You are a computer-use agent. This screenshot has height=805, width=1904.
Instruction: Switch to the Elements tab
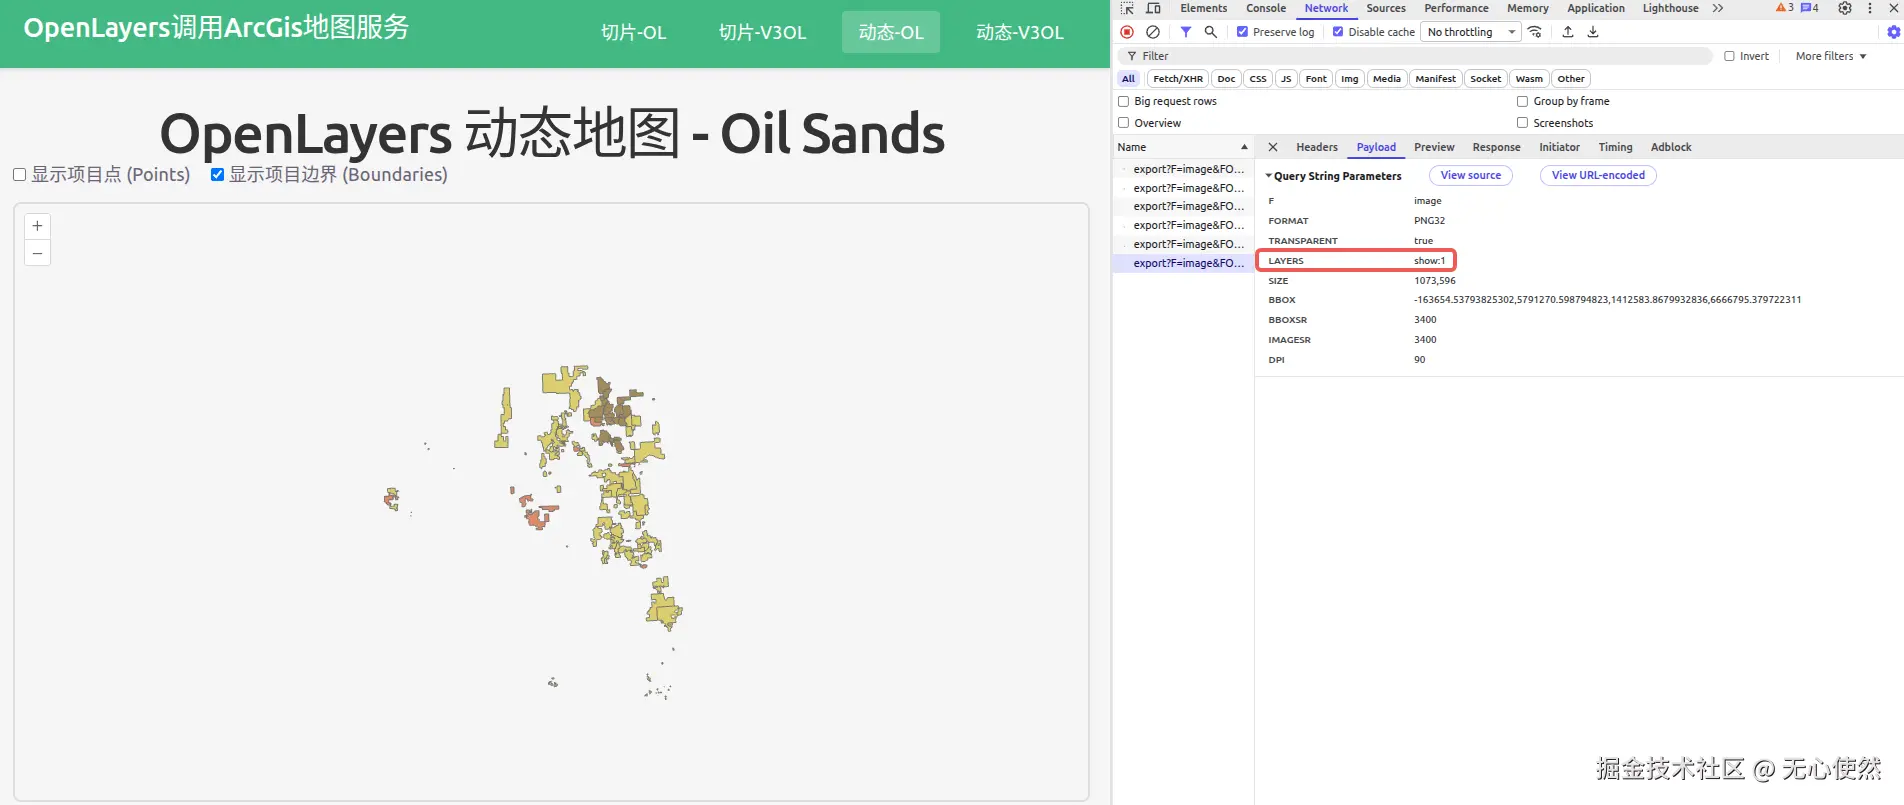(1203, 8)
